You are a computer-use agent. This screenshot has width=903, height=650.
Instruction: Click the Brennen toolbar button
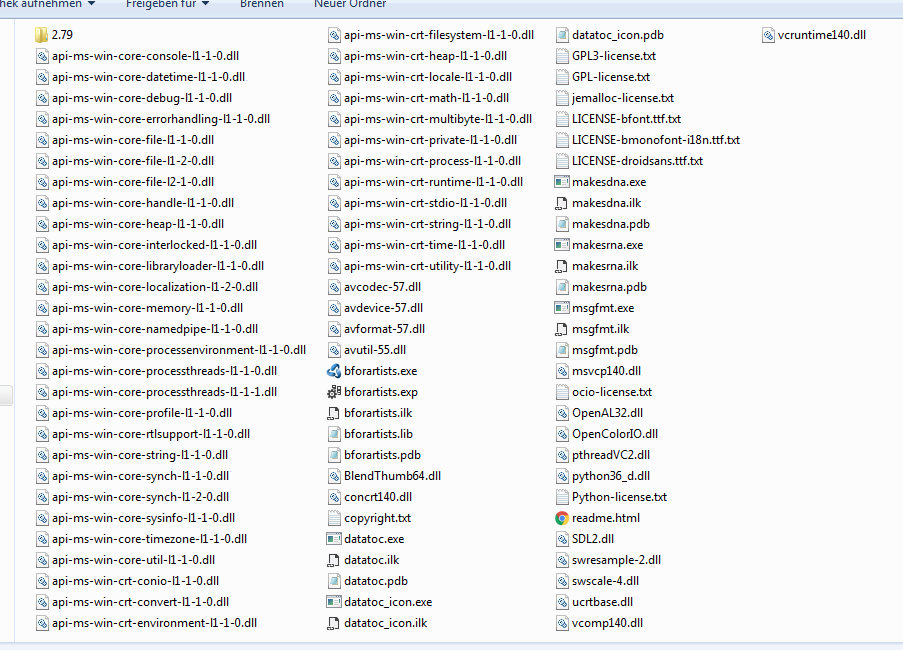coord(261,4)
